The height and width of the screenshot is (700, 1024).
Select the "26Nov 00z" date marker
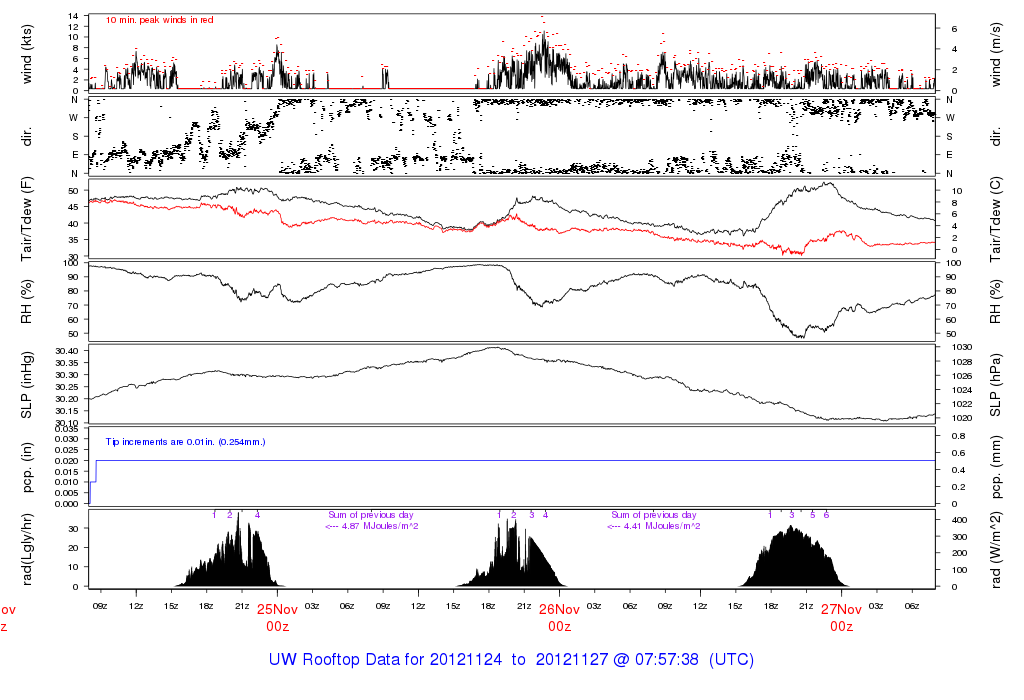pyautogui.click(x=559, y=618)
